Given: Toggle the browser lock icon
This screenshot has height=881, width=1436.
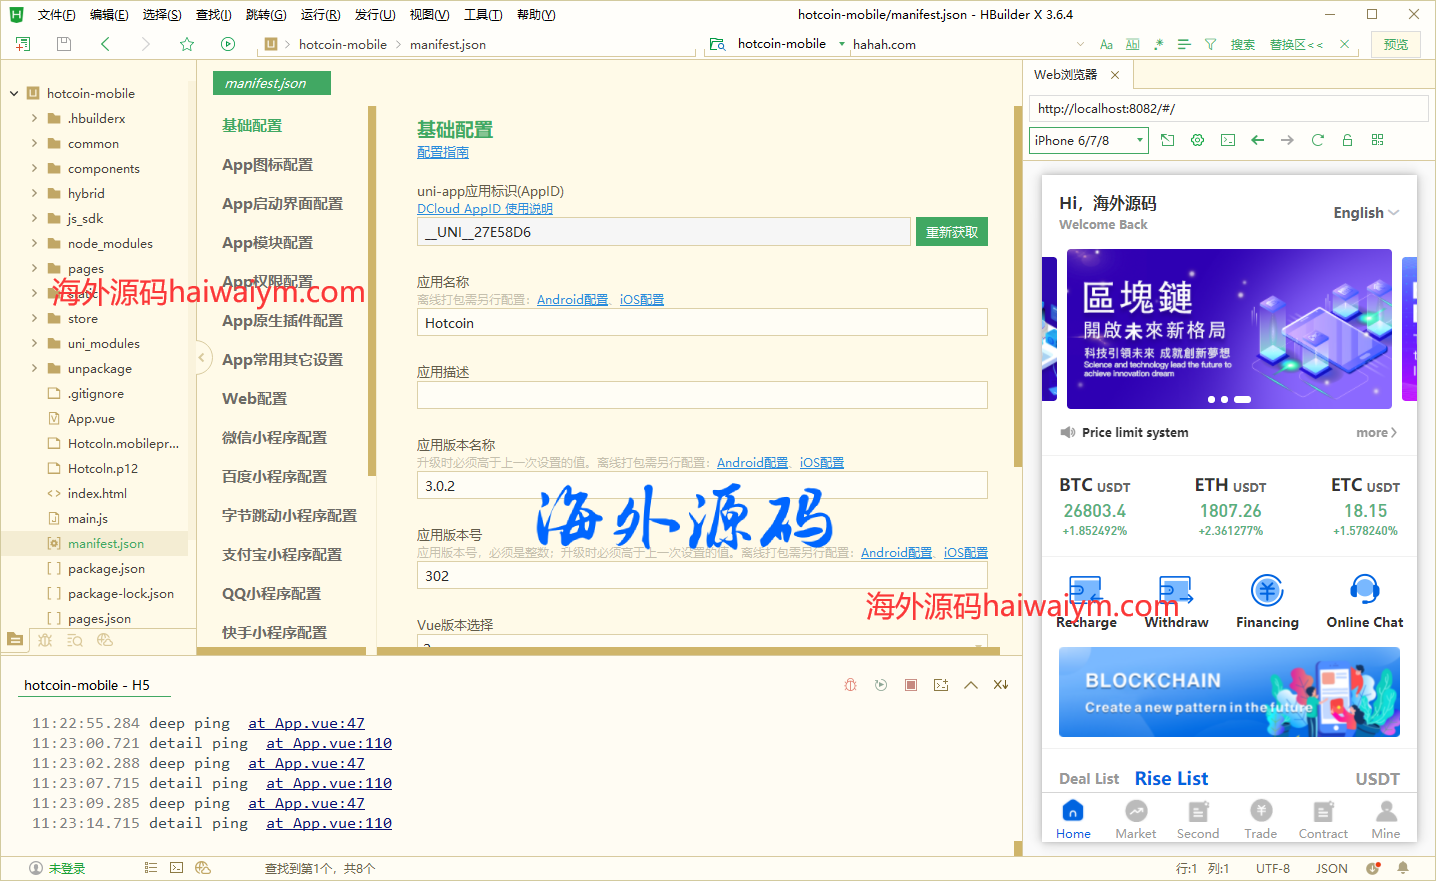Looking at the screenshot, I should point(1347,140).
